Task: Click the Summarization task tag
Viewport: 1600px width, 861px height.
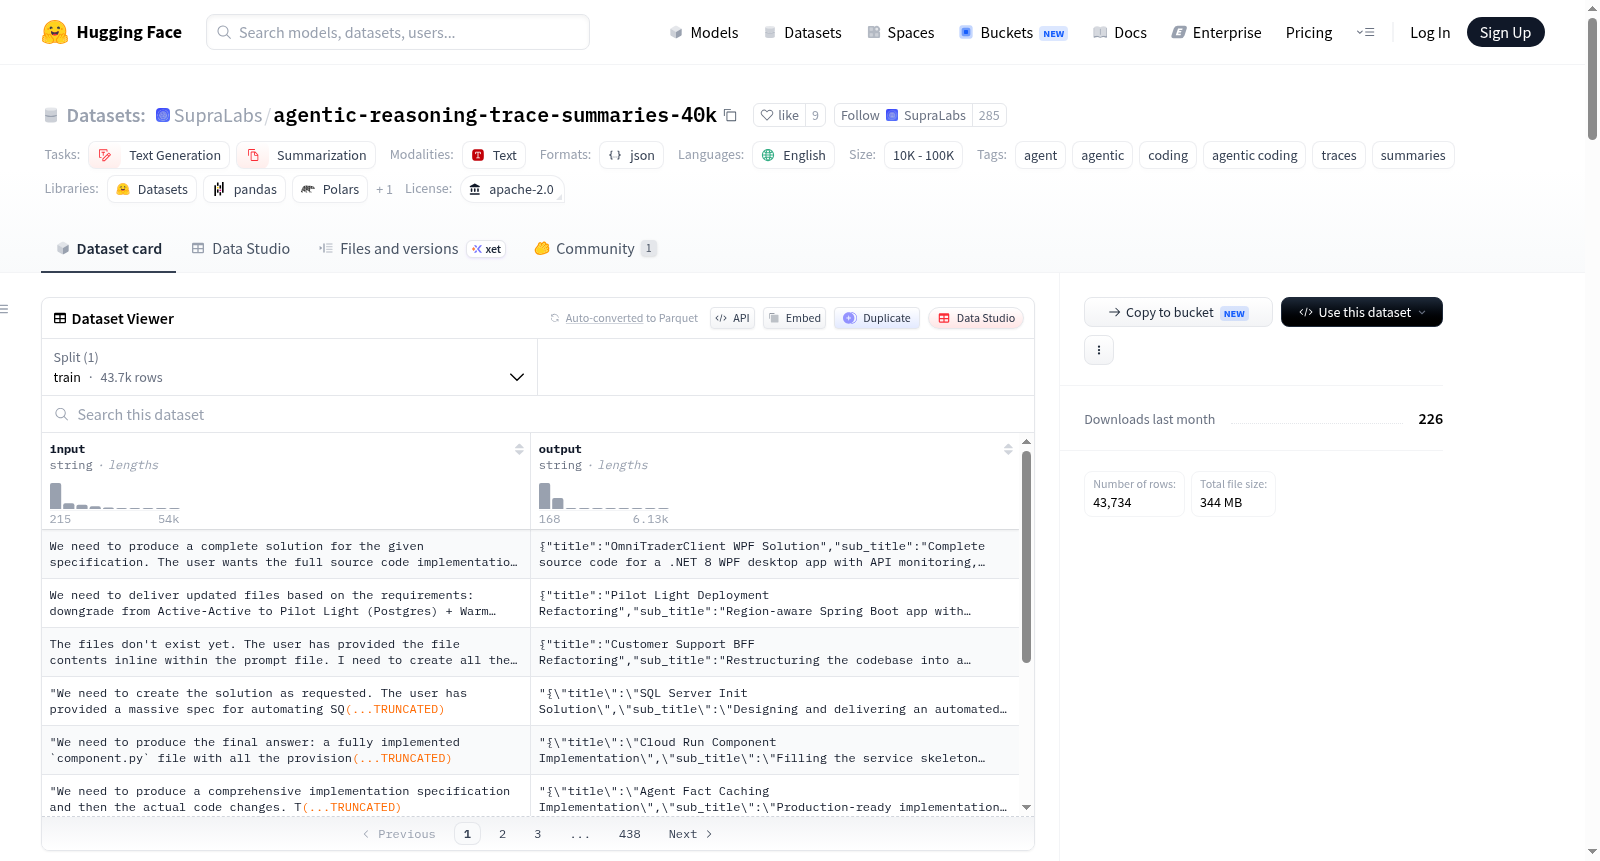Action: pyautogui.click(x=306, y=155)
